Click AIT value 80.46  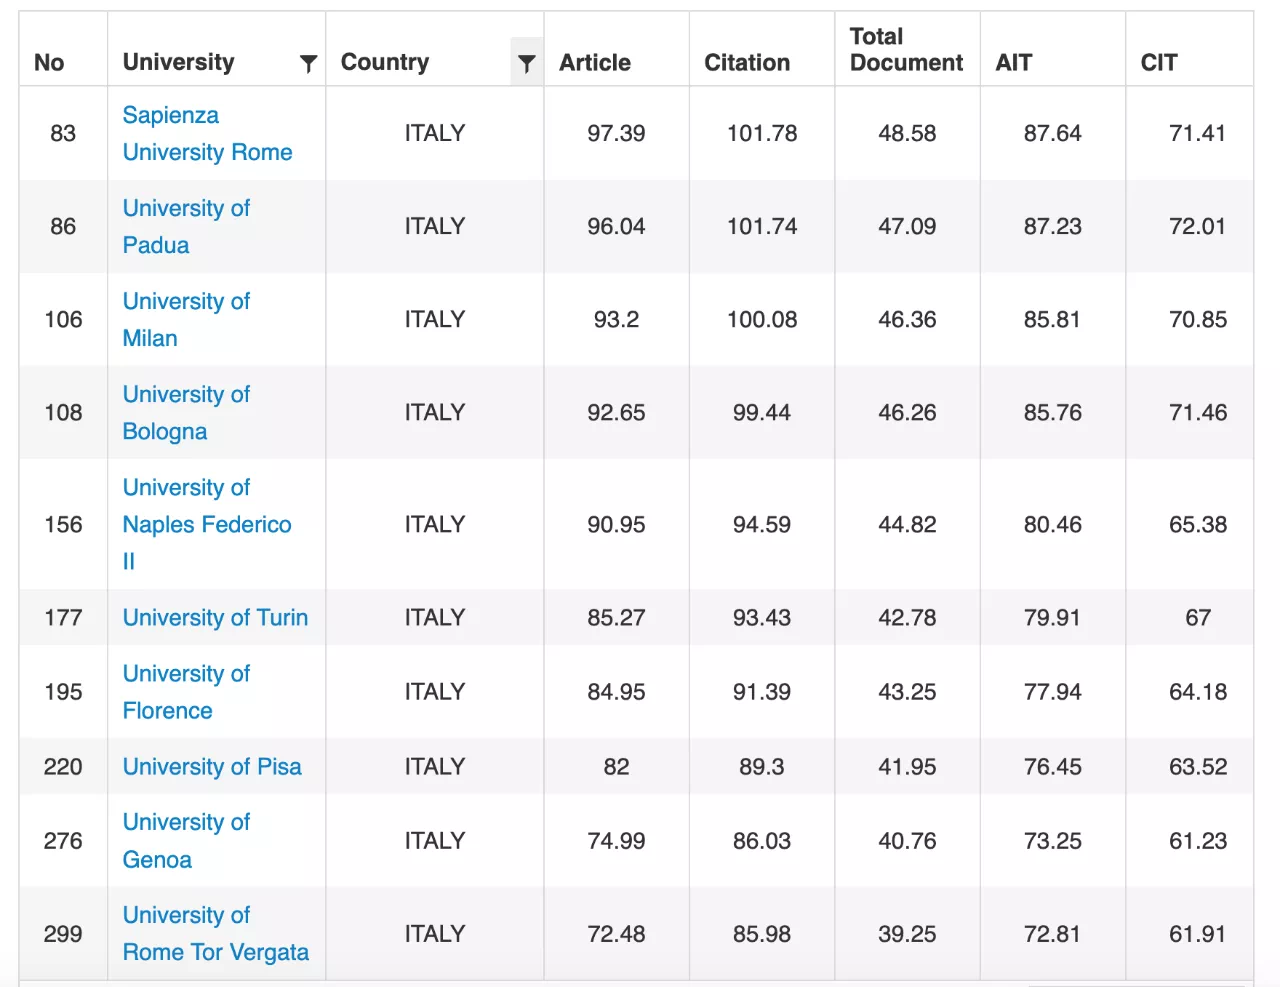(1053, 524)
